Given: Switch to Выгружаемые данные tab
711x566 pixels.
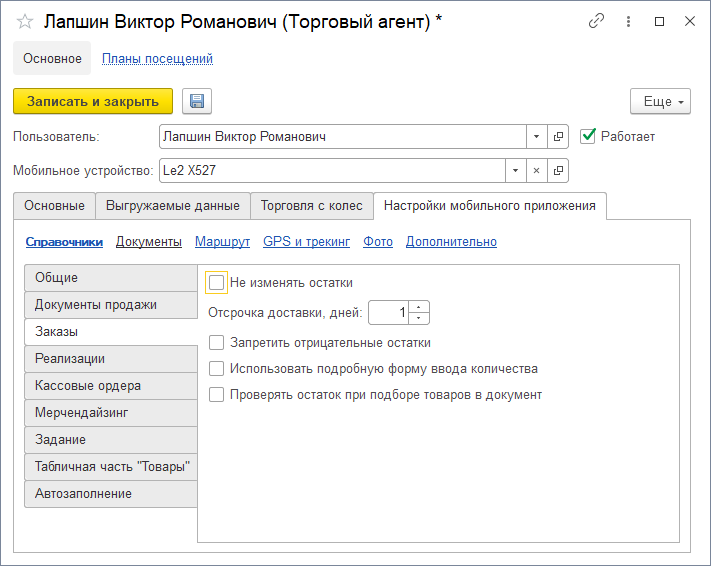Looking at the screenshot, I should [x=173, y=206].
